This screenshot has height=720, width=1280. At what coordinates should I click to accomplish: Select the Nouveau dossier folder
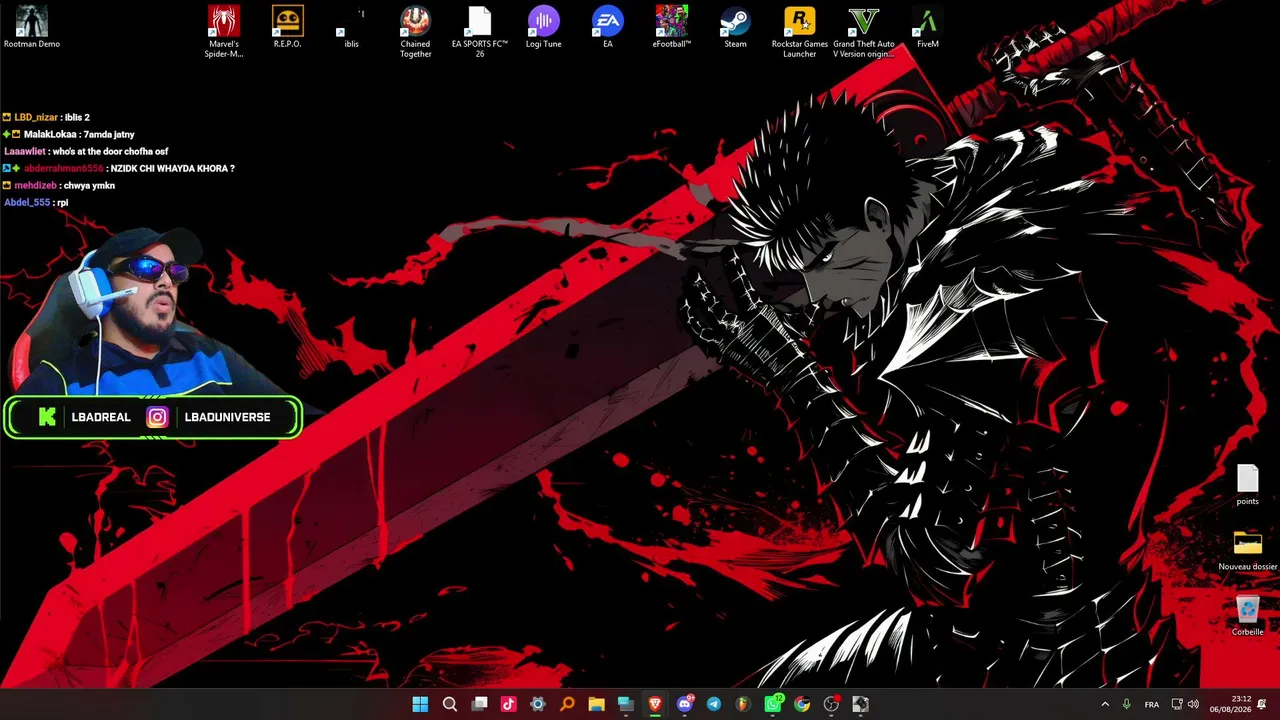[x=1247, y=550]
